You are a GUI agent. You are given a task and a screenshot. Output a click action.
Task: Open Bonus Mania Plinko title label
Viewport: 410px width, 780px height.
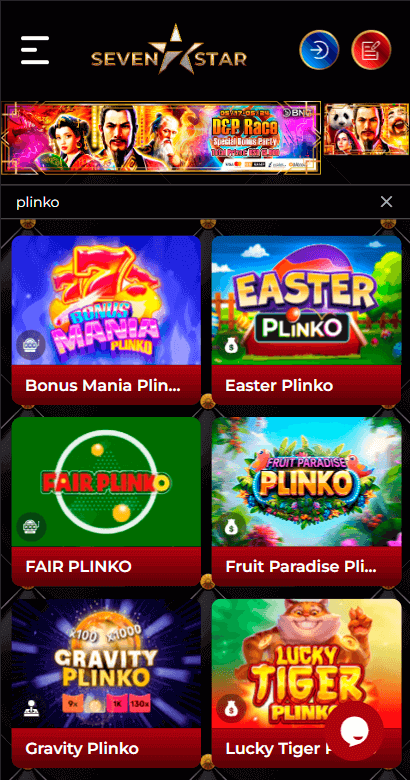[103, 385]
